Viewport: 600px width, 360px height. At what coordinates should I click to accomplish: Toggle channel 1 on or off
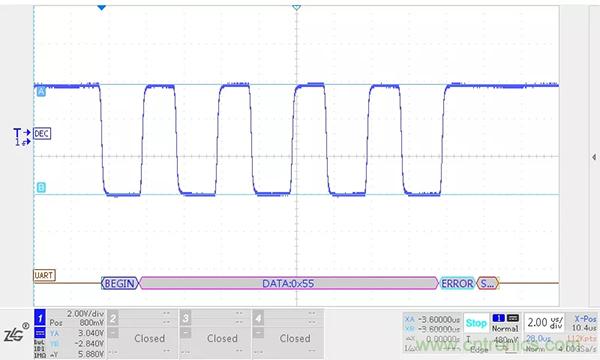pyautogui.click(x=40, y=318)
